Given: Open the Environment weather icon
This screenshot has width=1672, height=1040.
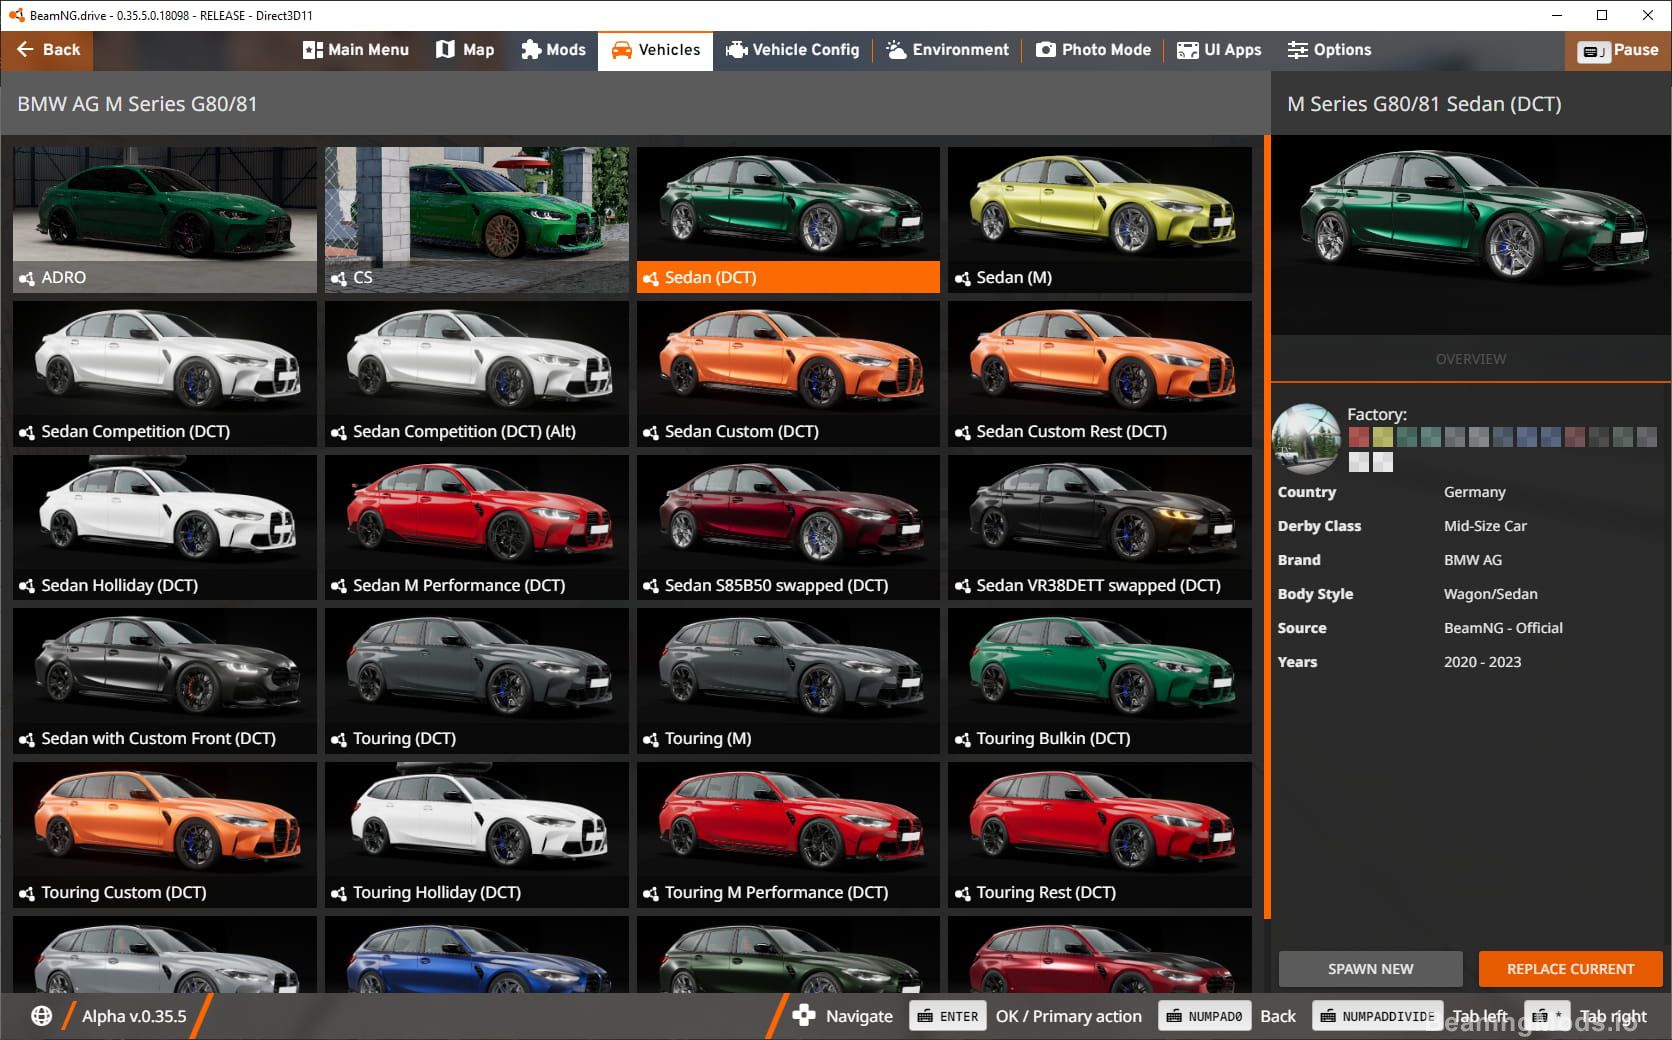Looking at the screenshot, I should [896, 50].
